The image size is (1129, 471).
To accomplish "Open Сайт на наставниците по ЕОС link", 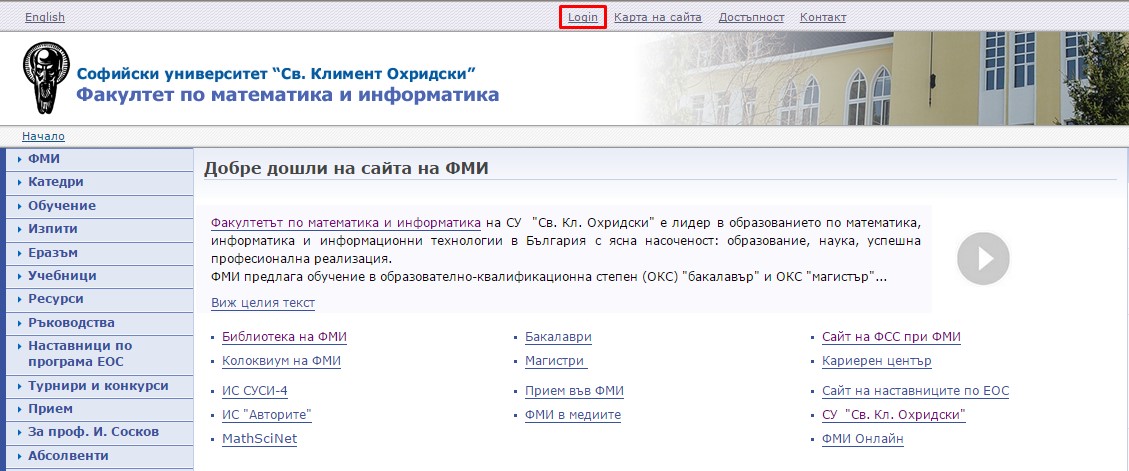I will click(915, 391).
